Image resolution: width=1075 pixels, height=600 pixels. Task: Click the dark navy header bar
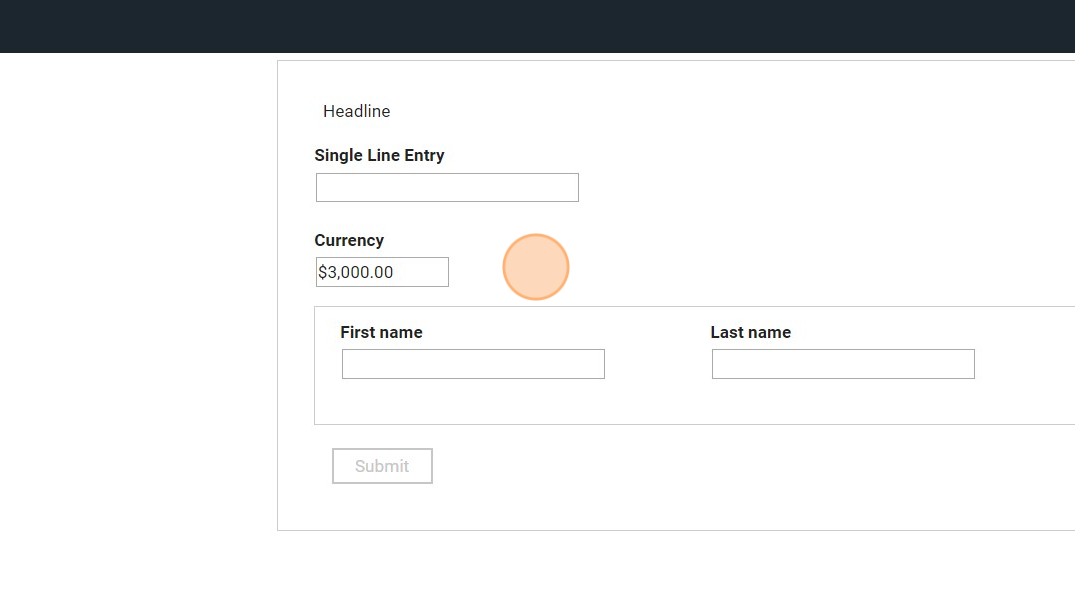pos(537,26)
